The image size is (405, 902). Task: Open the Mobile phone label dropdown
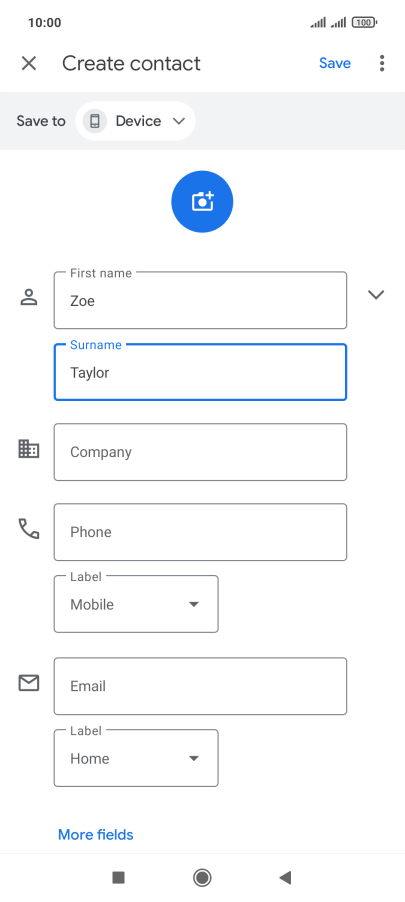click(x=136, y=604)
